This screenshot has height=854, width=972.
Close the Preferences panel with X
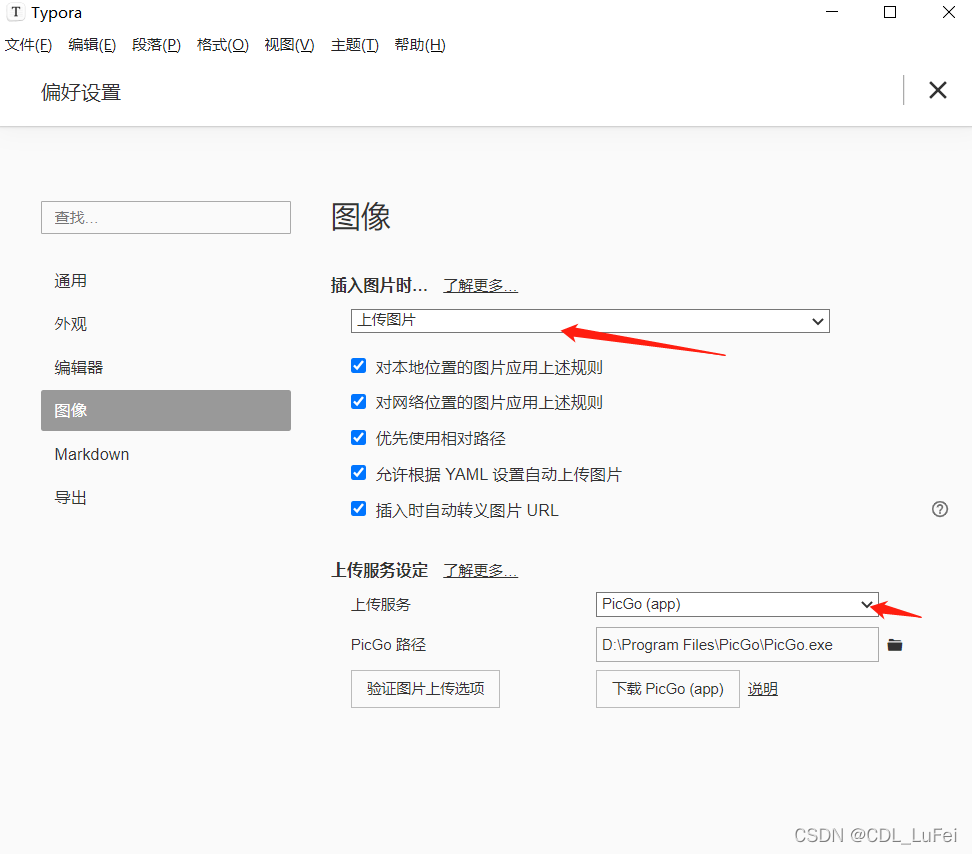click(x=937, y=90)
